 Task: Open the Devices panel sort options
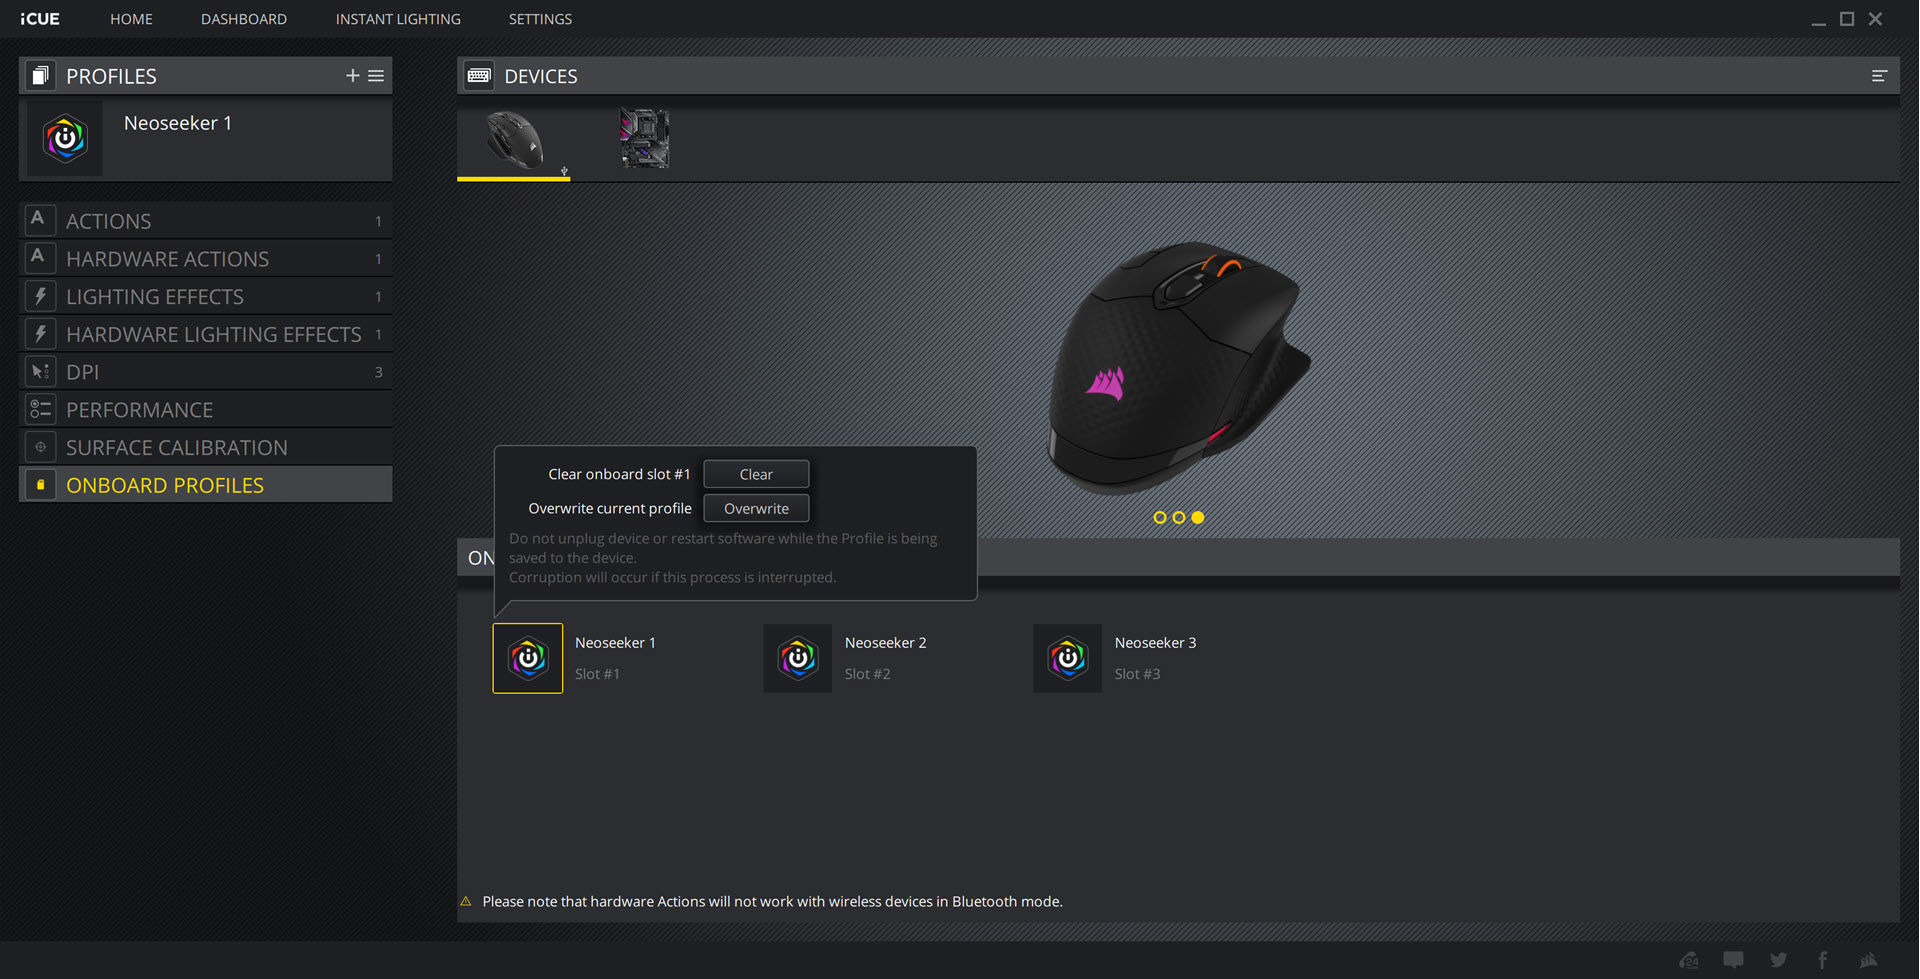[1880, 75]
